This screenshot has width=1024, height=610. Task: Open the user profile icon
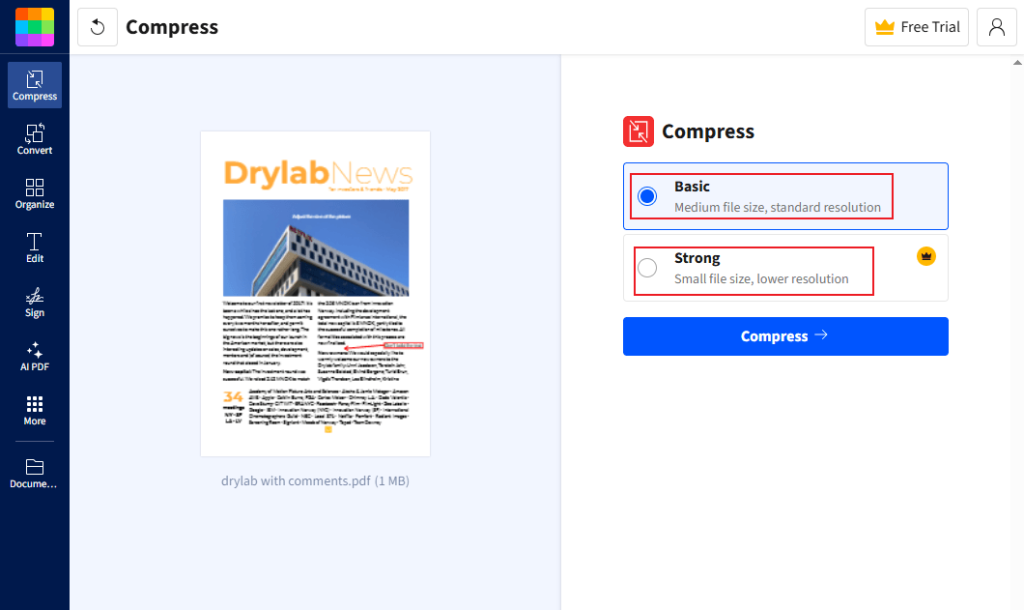click(996, 27)
